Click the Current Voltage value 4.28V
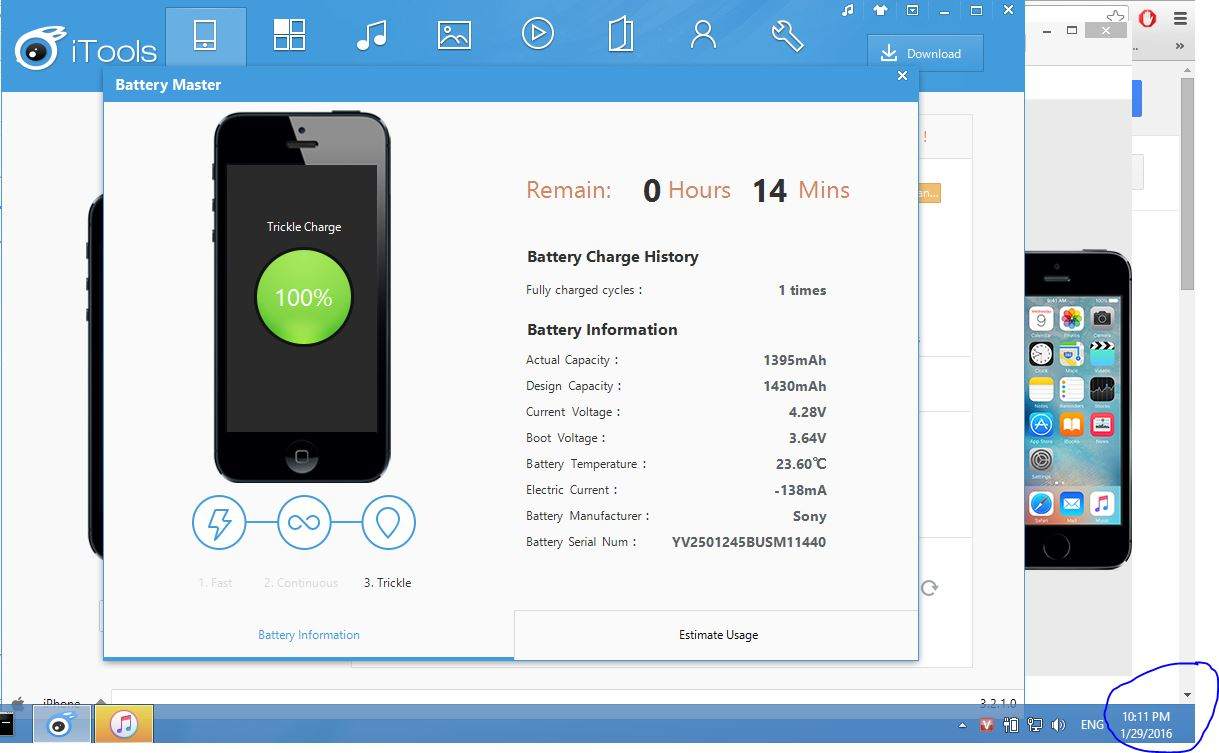Viewport: 1219px width, 753px height. [808, 412]
